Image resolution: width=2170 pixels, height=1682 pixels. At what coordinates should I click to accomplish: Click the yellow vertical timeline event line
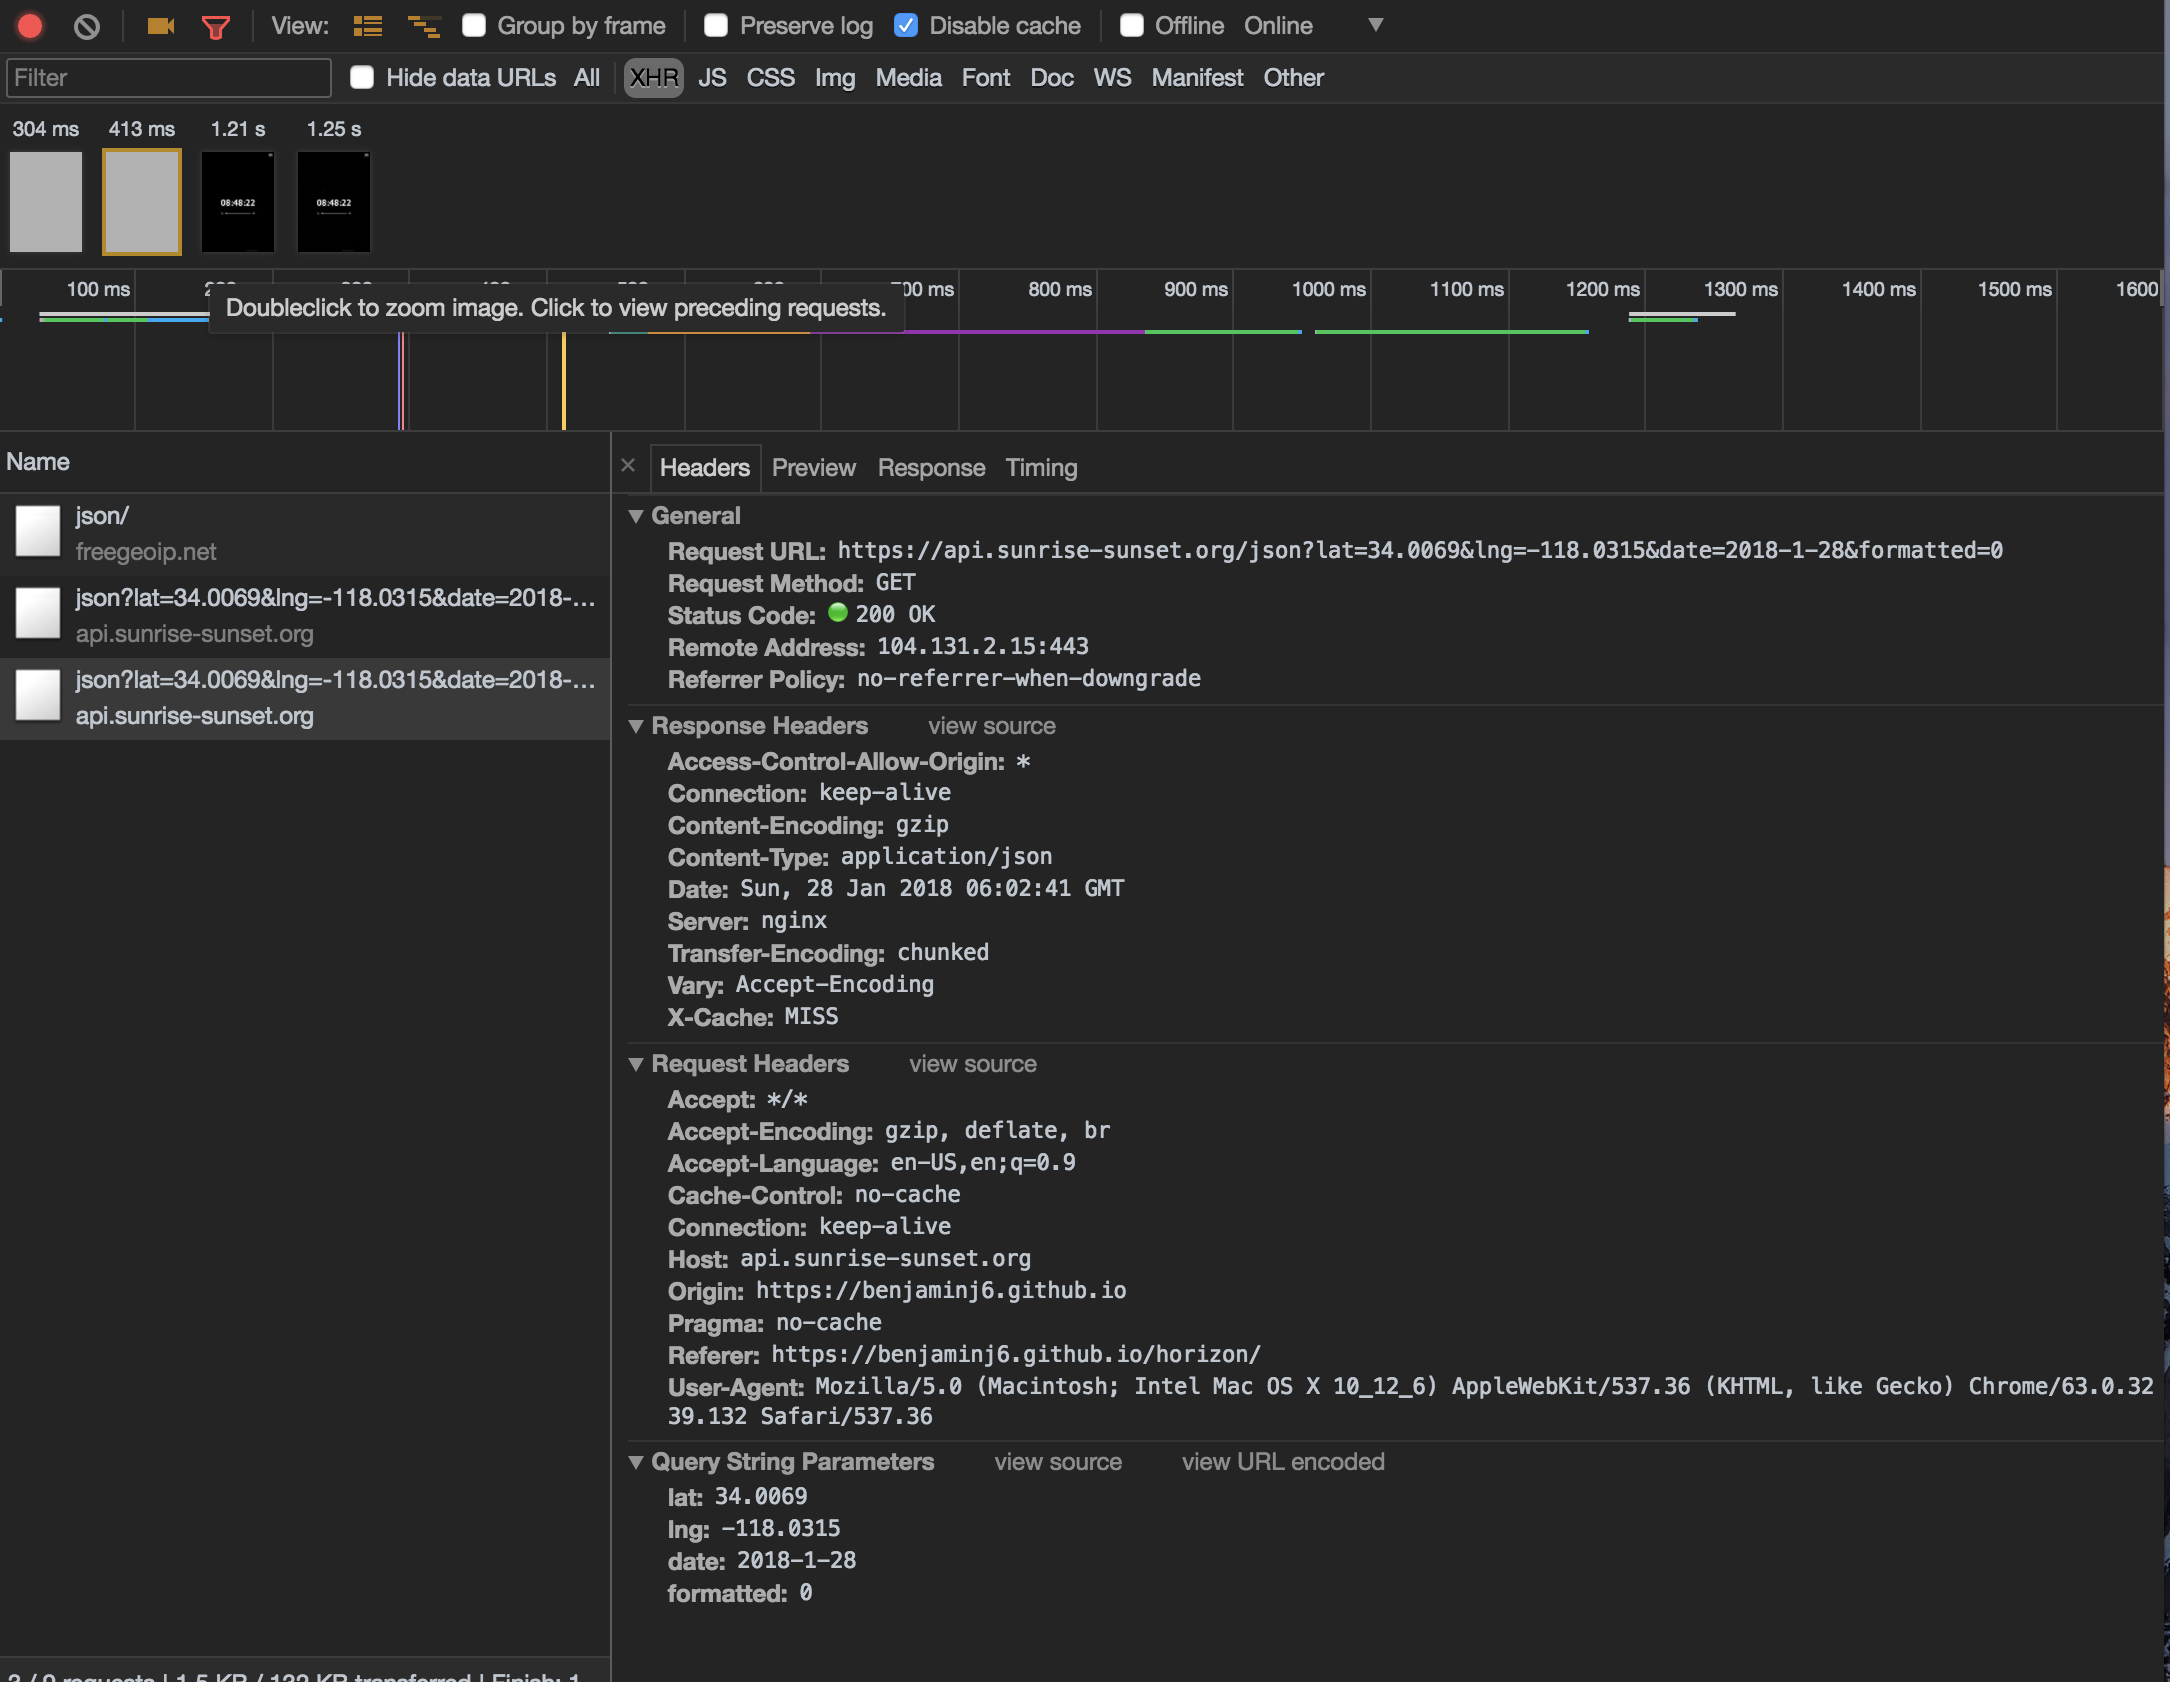564,380
